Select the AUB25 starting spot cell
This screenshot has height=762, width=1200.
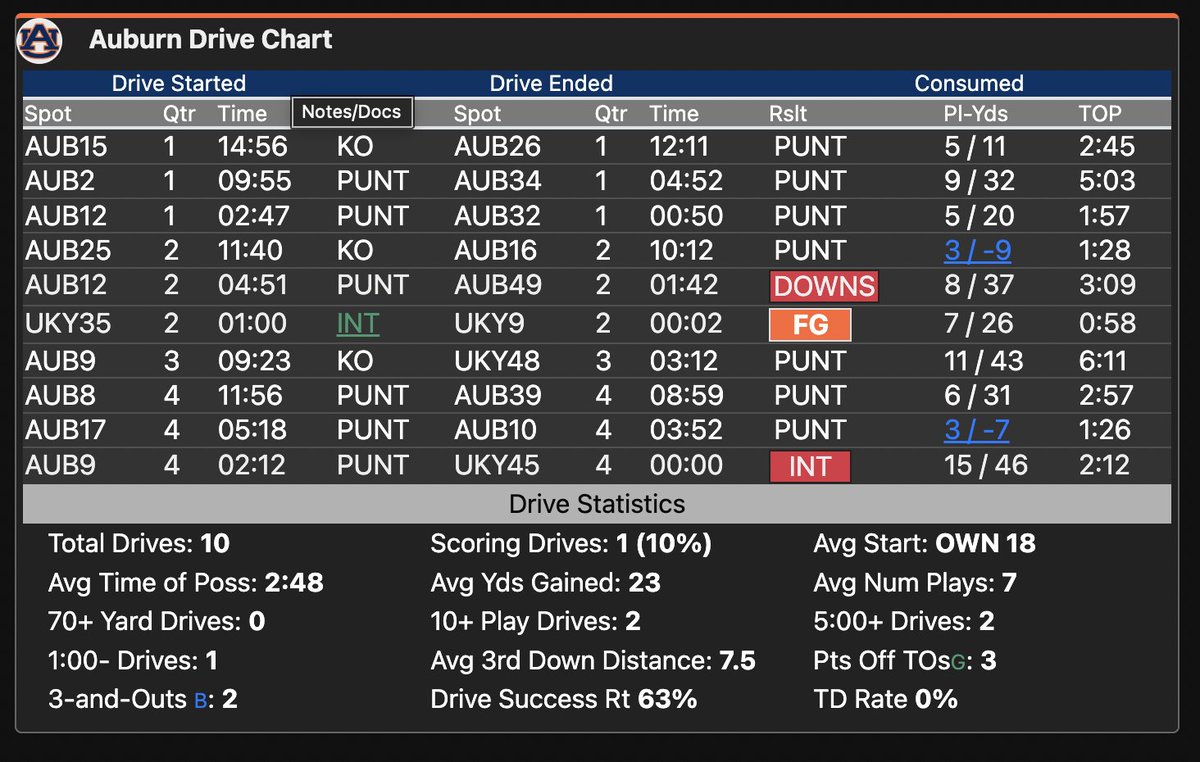[x=68, y=250]
